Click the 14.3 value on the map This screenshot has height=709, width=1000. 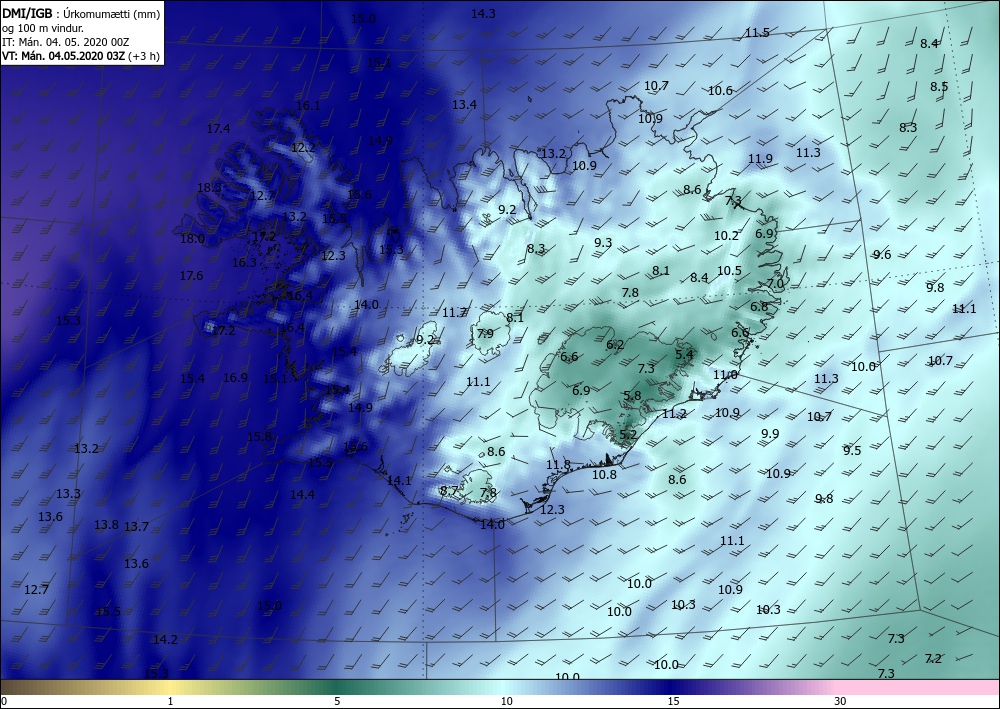(483, 13)
